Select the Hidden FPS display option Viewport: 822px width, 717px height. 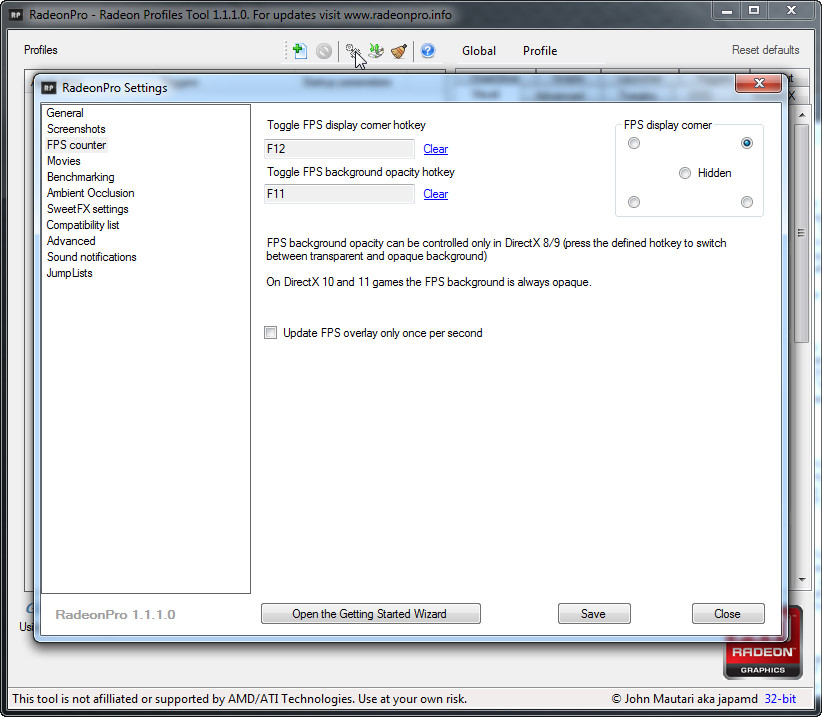pos(685,173)
